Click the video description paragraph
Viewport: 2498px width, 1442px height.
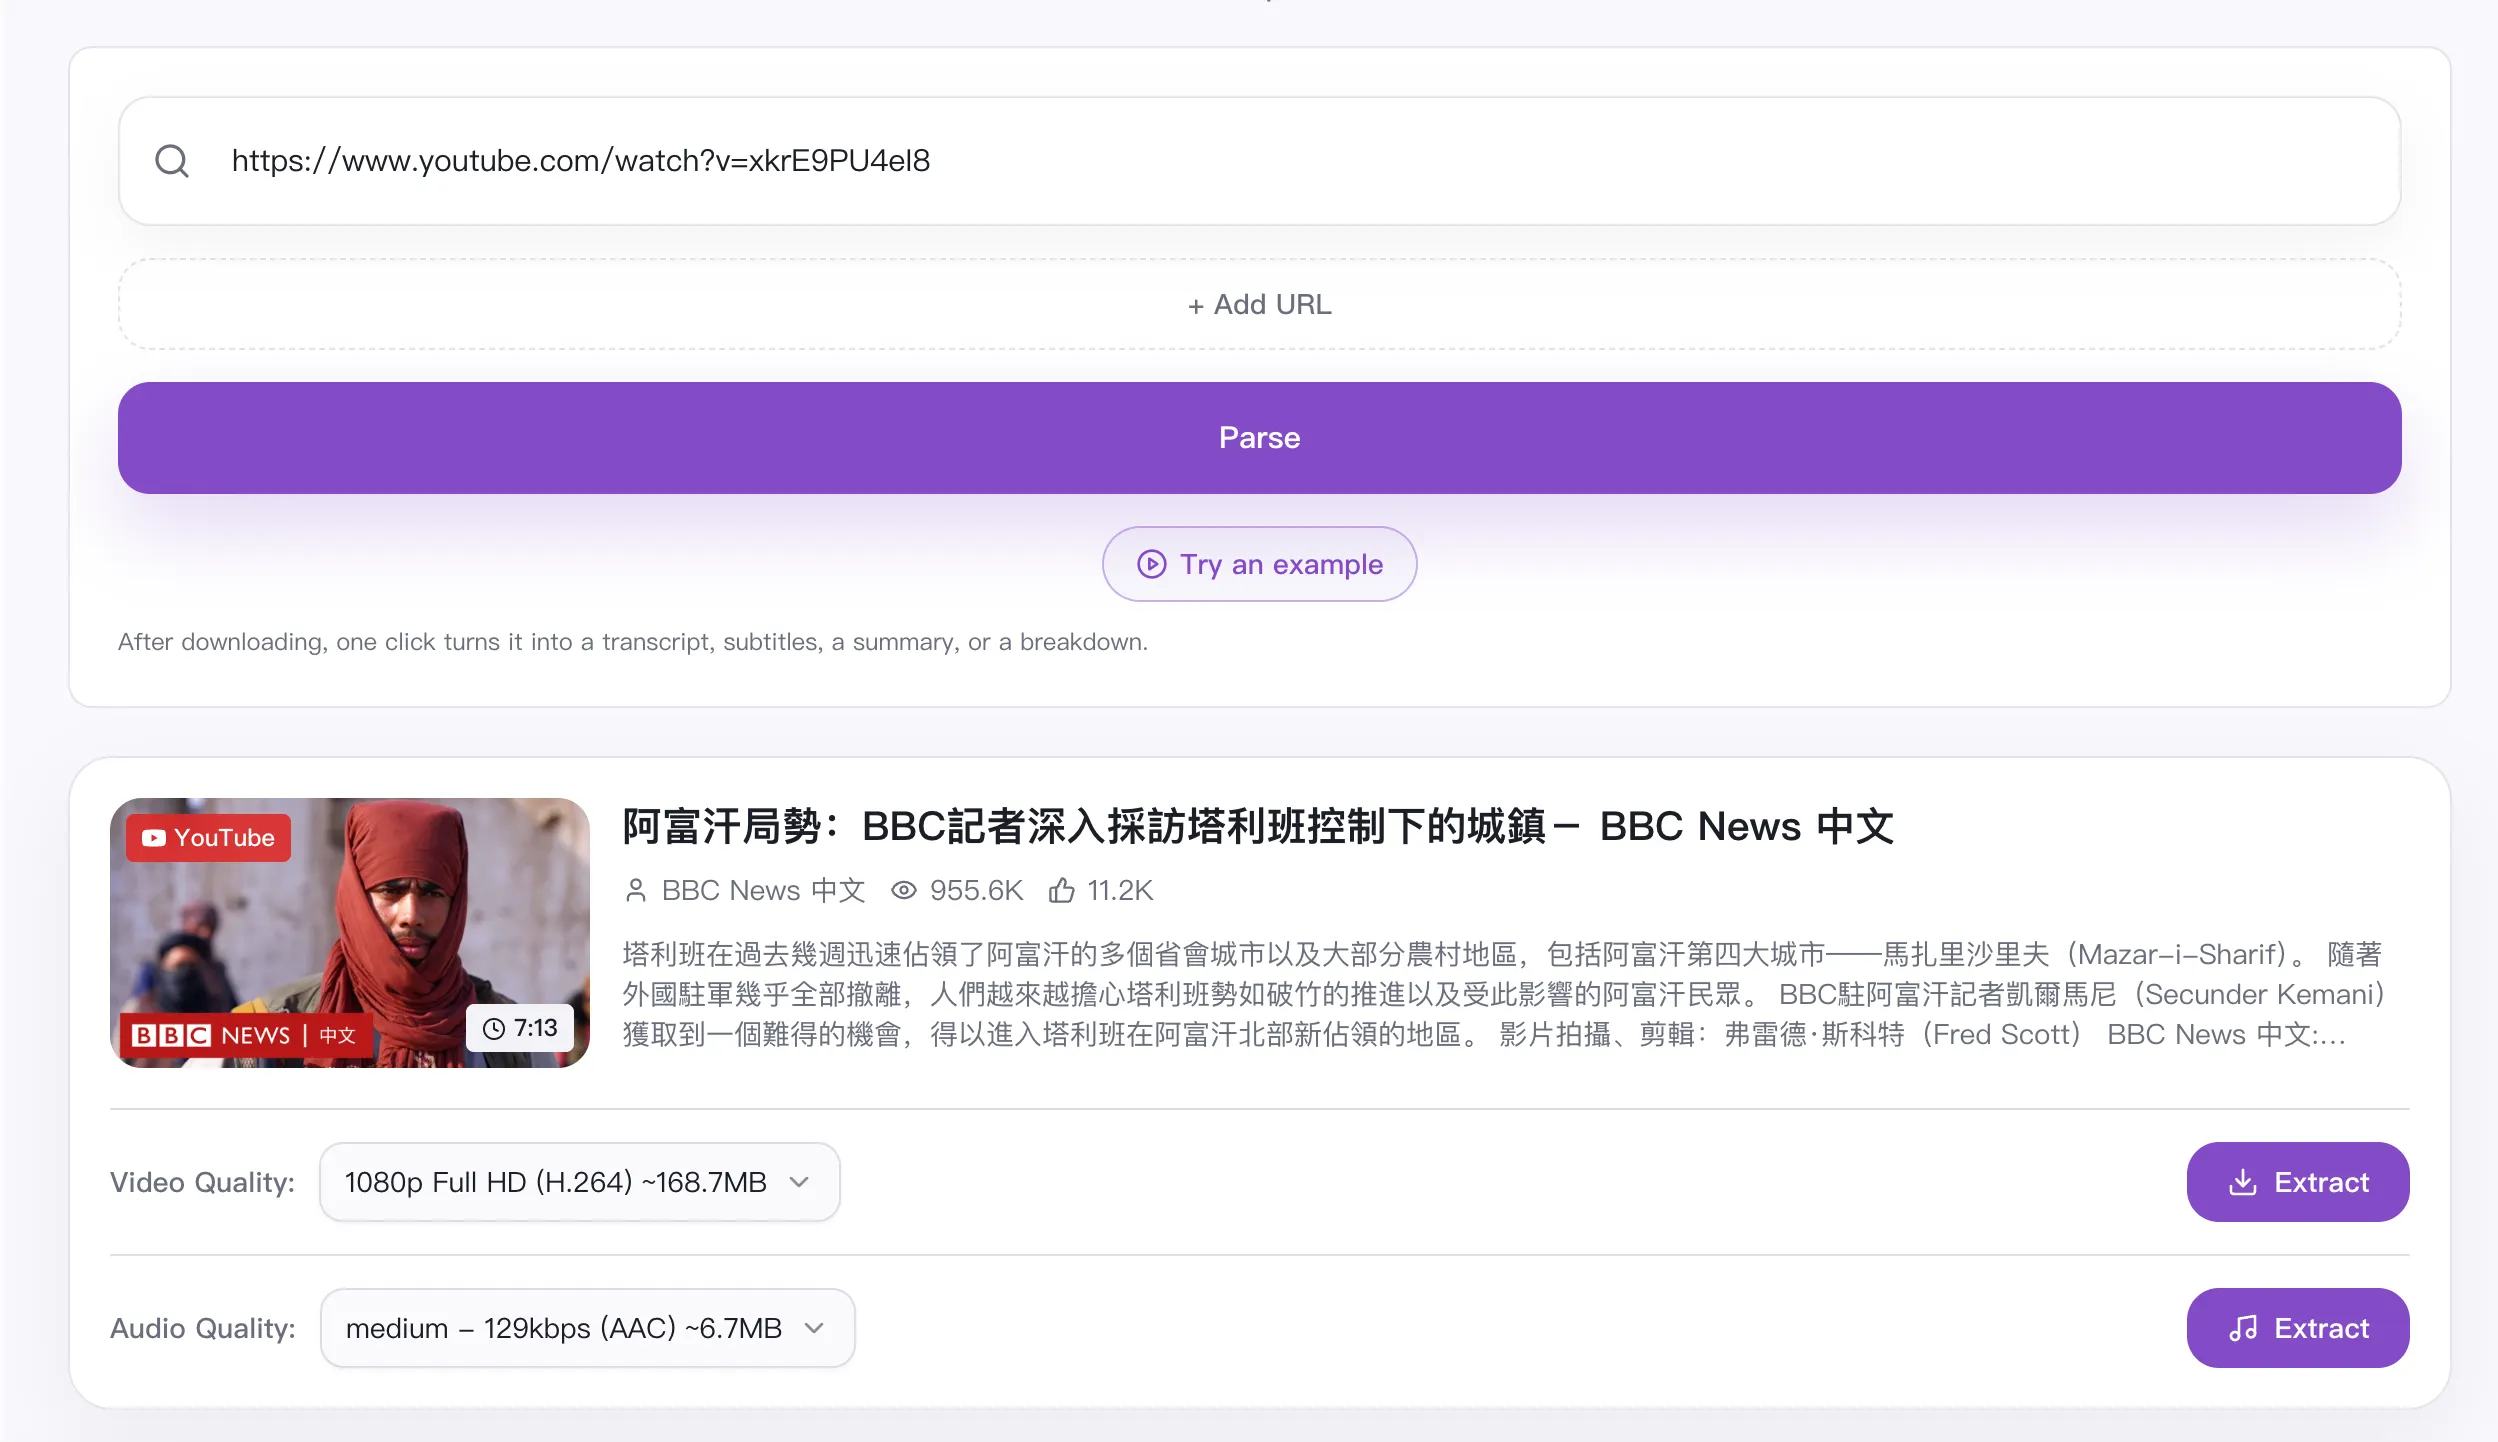(x=1504, y=994)
